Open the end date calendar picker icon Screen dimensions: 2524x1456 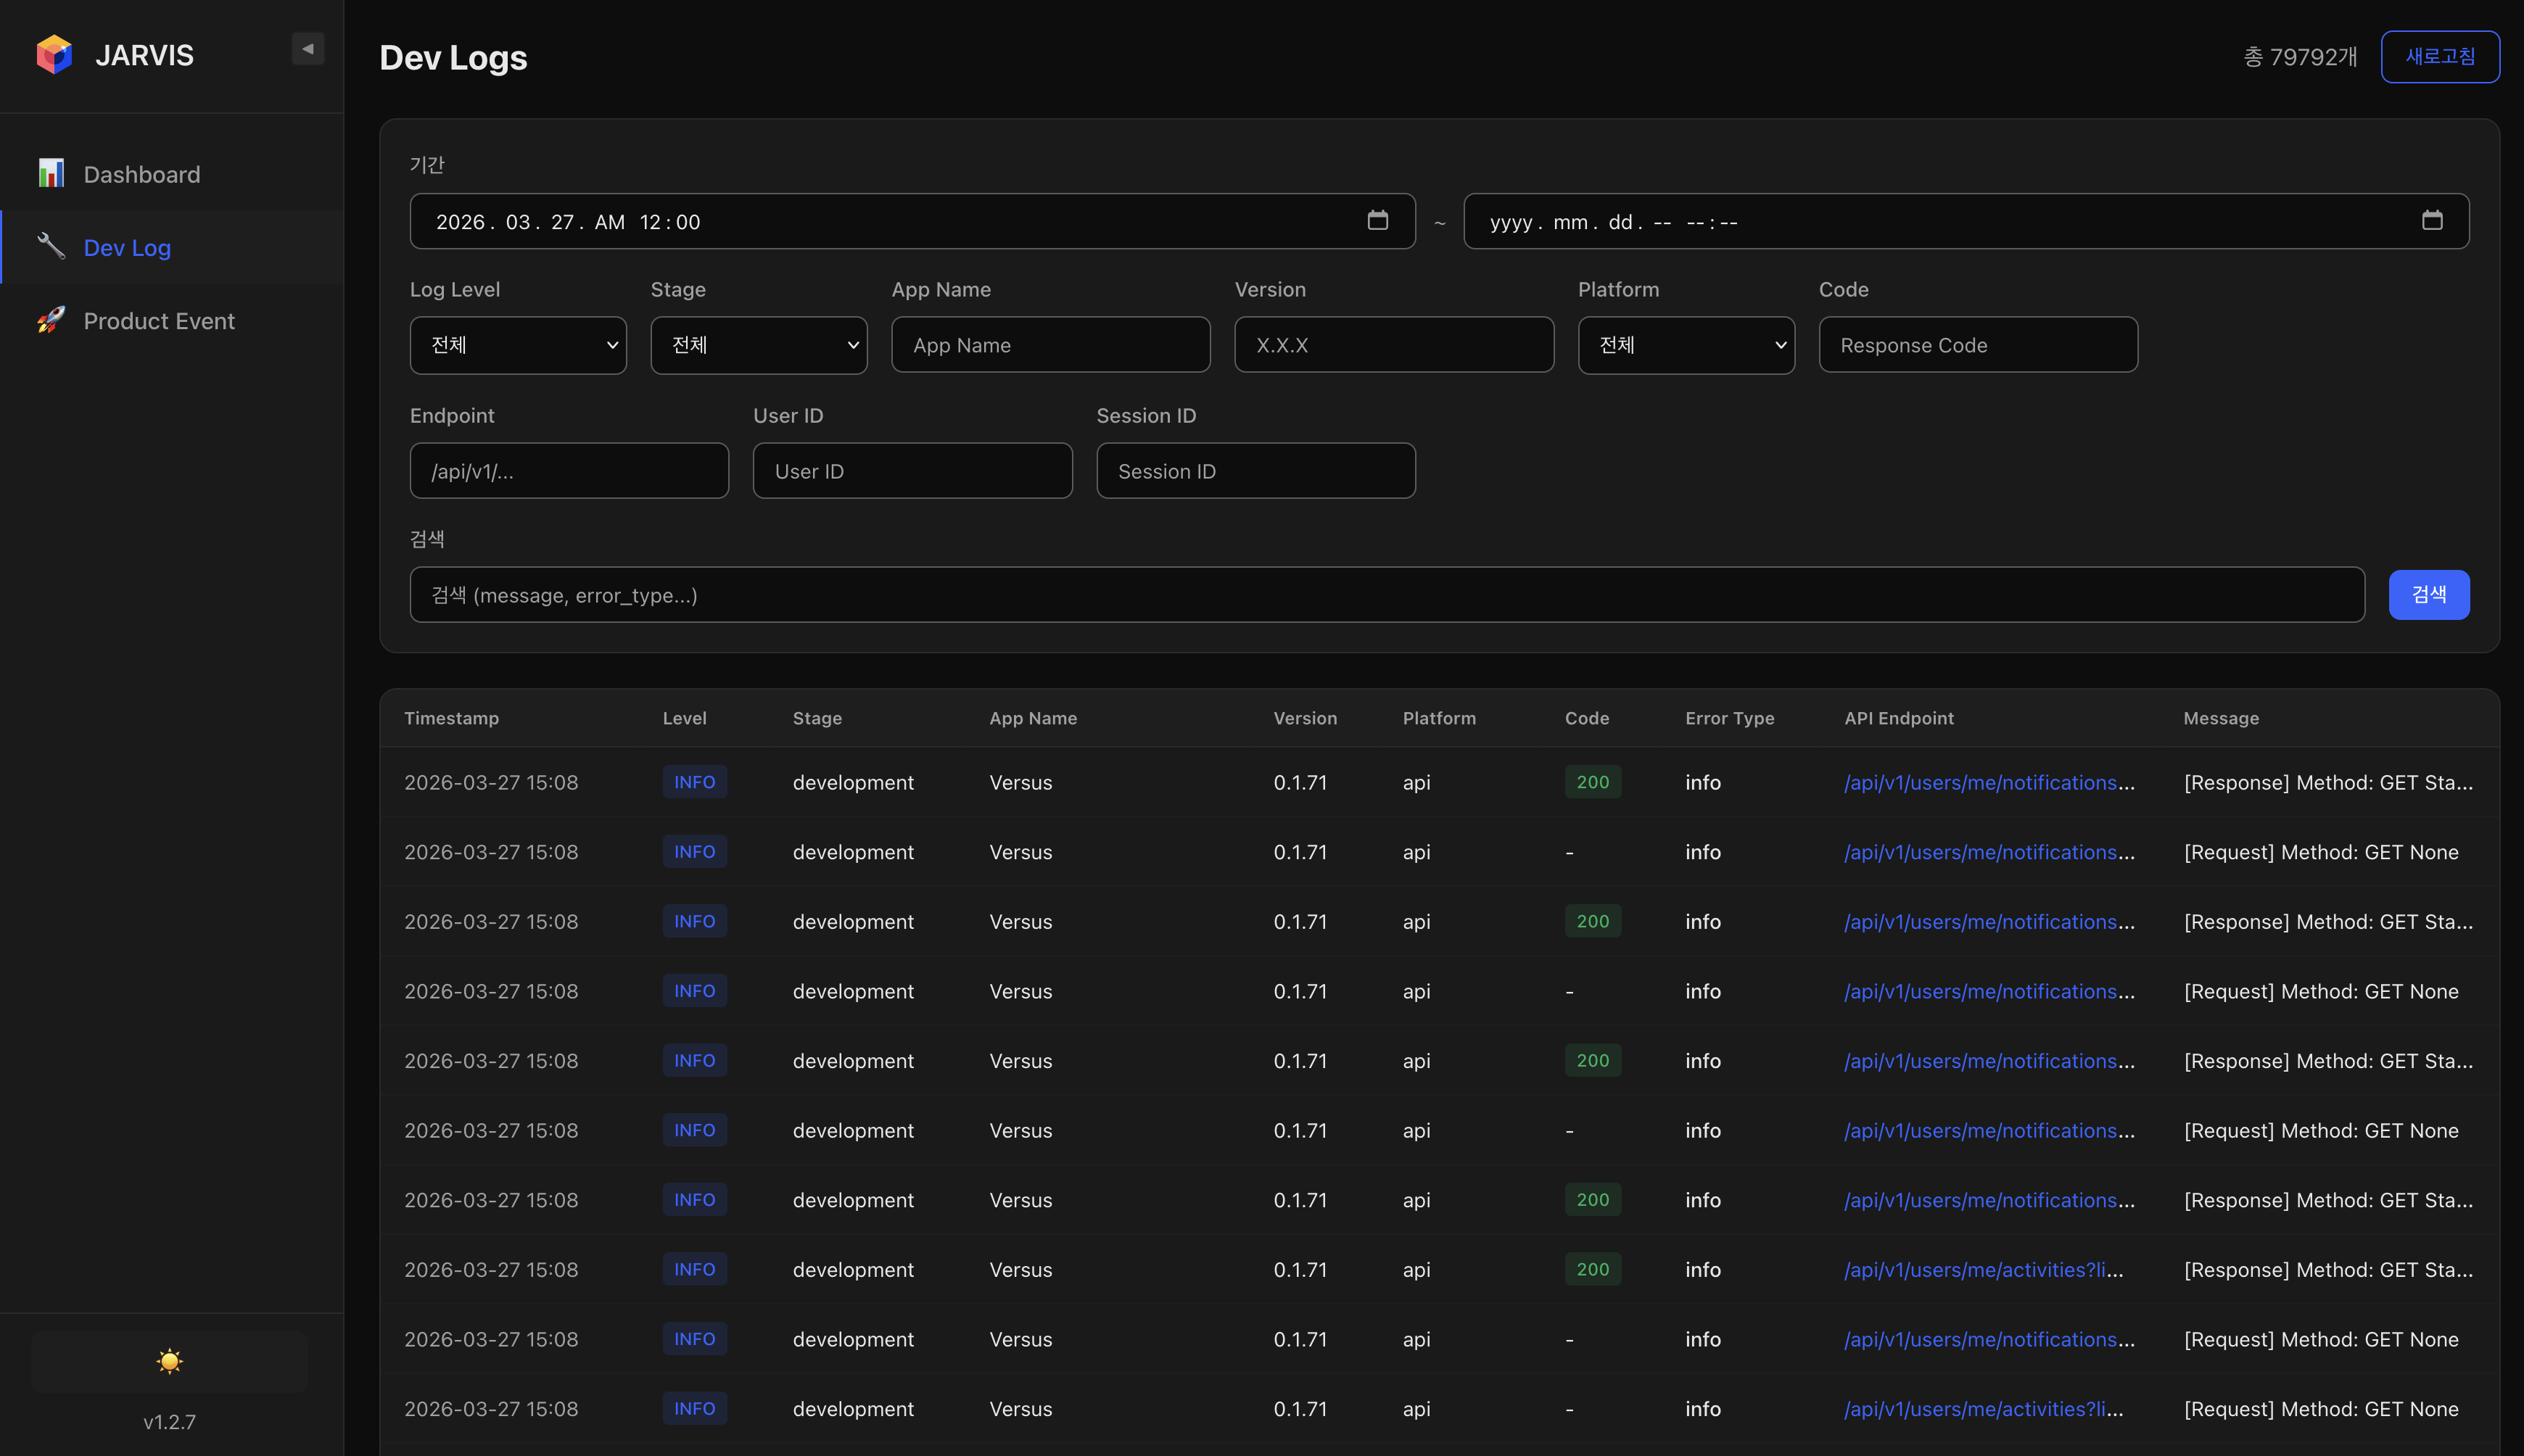pyautogui.click(x=2433, y=221)
